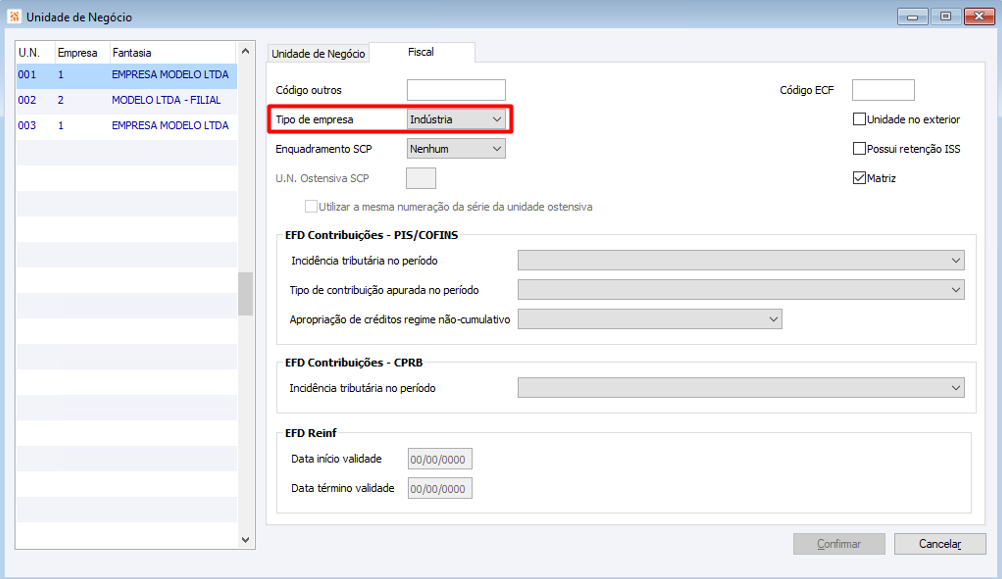Click list scrollbar up arrow

point(245,50)
